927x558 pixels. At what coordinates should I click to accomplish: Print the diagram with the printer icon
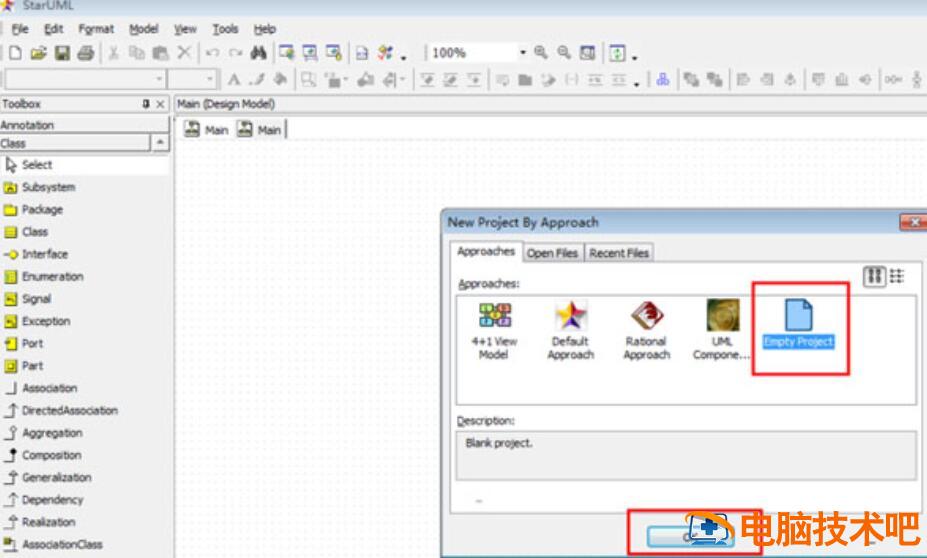coord(86,53)
